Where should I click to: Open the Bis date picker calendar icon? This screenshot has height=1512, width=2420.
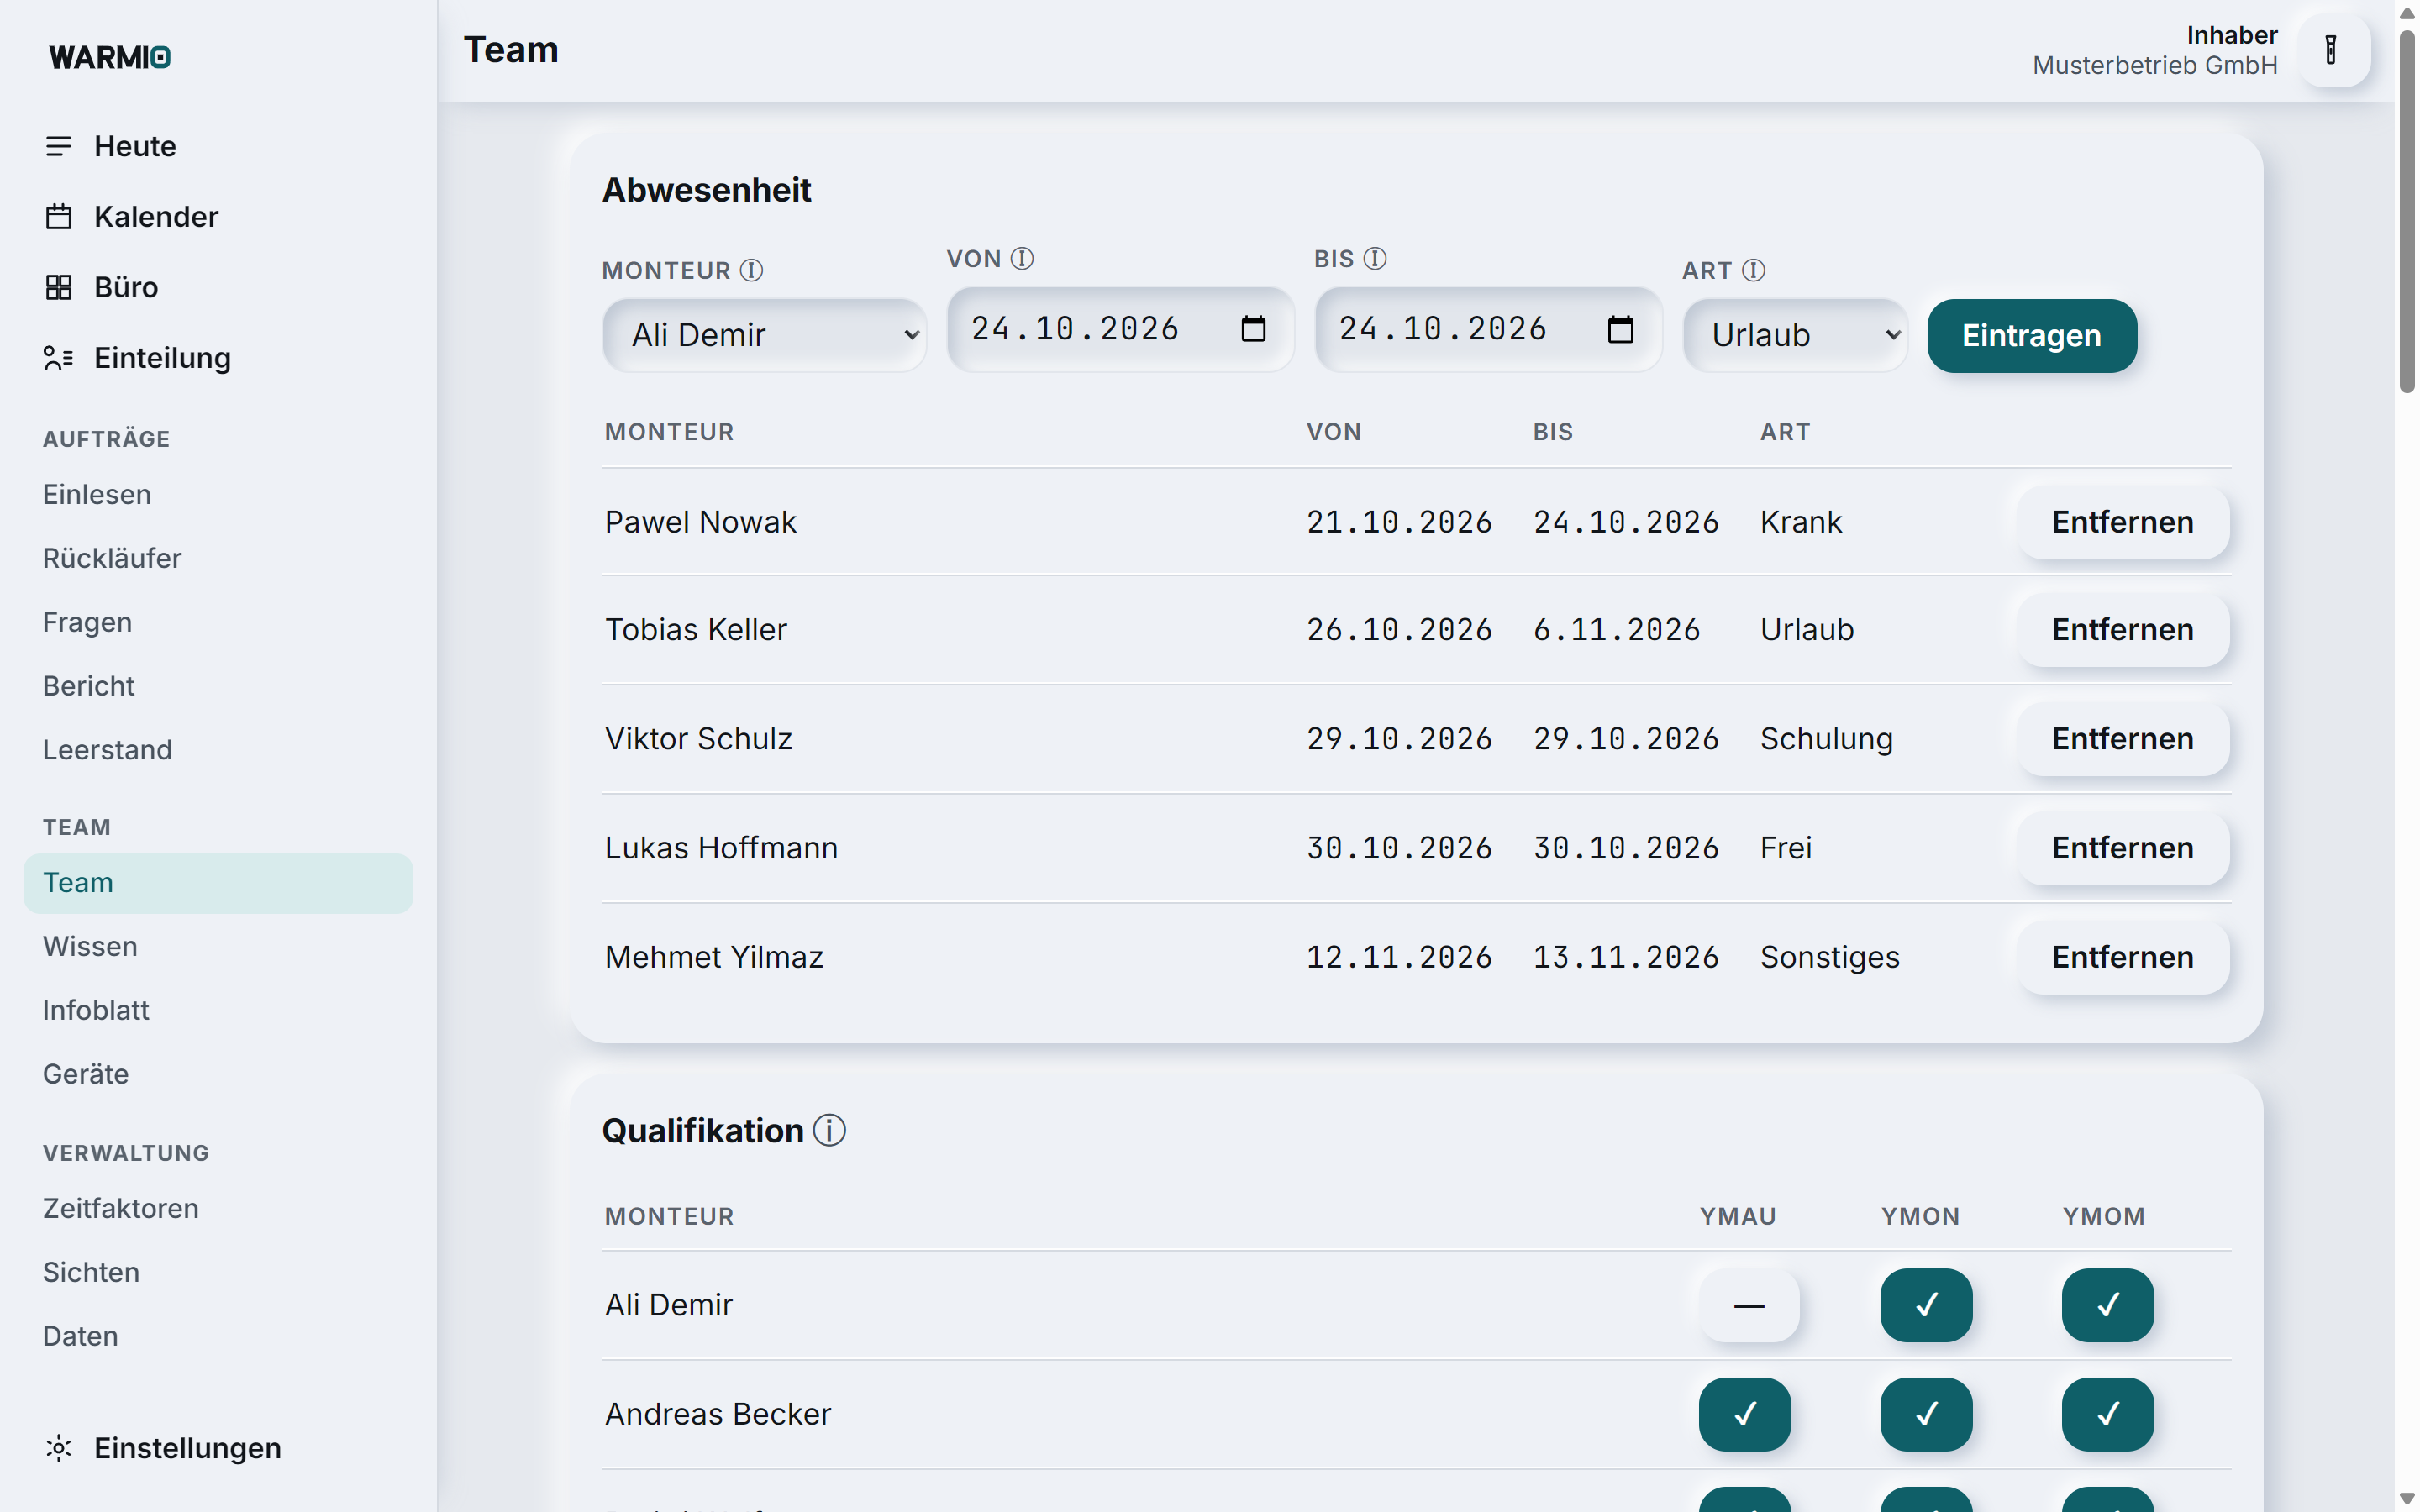coord(1620,329)
